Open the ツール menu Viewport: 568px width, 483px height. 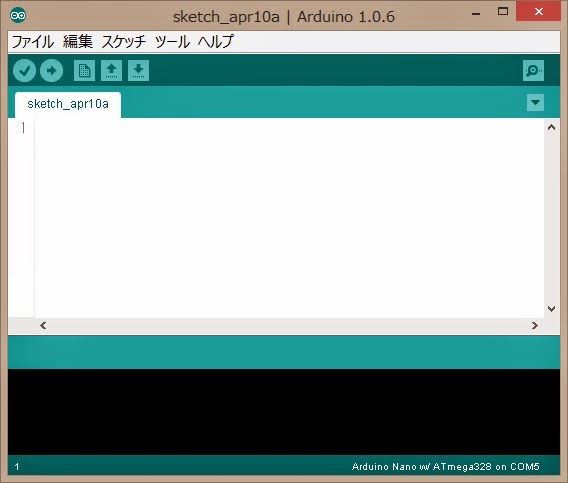coord(172,42)
